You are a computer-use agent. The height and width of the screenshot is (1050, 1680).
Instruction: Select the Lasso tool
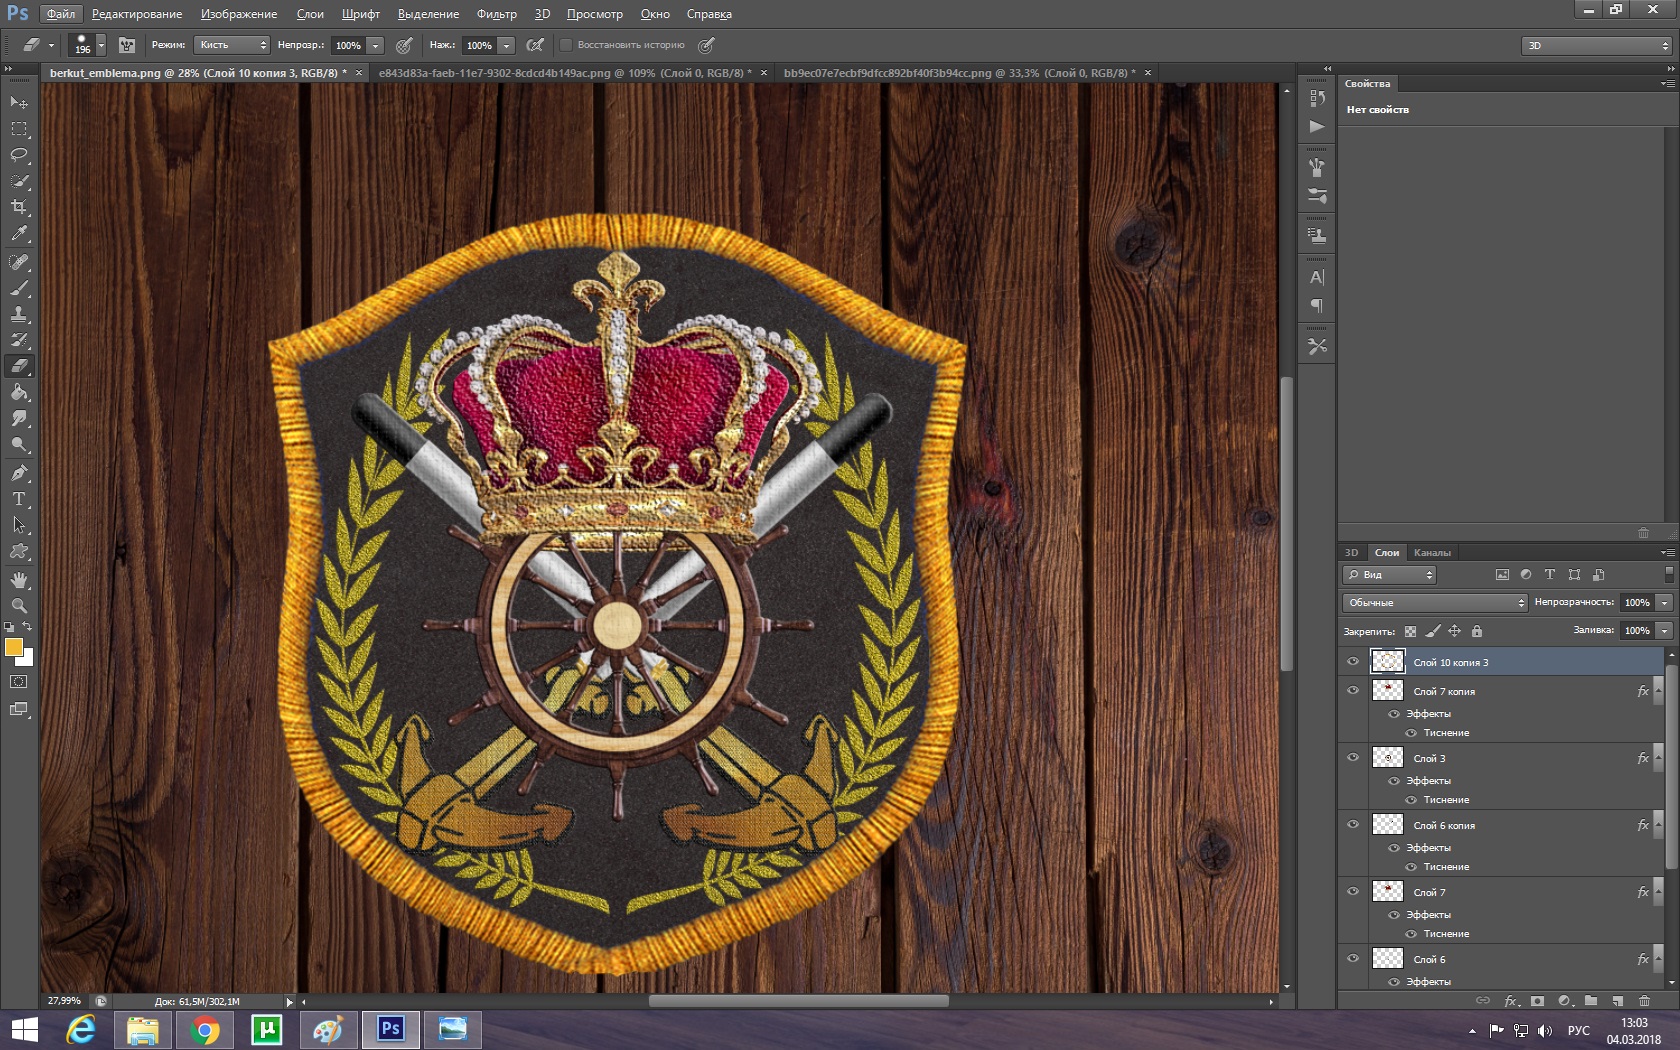(19, 155)
